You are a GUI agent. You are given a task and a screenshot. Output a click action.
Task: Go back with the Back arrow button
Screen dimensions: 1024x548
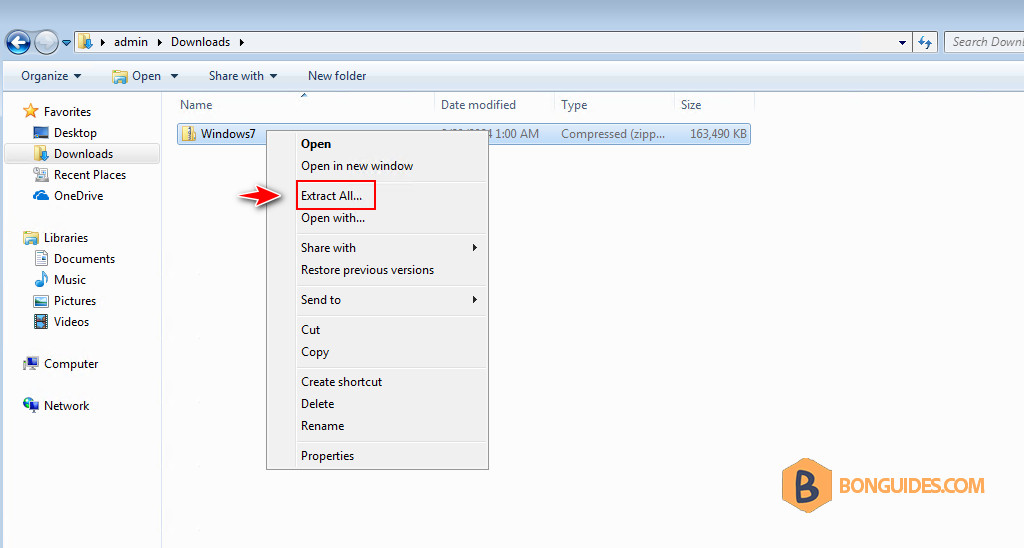18,42
